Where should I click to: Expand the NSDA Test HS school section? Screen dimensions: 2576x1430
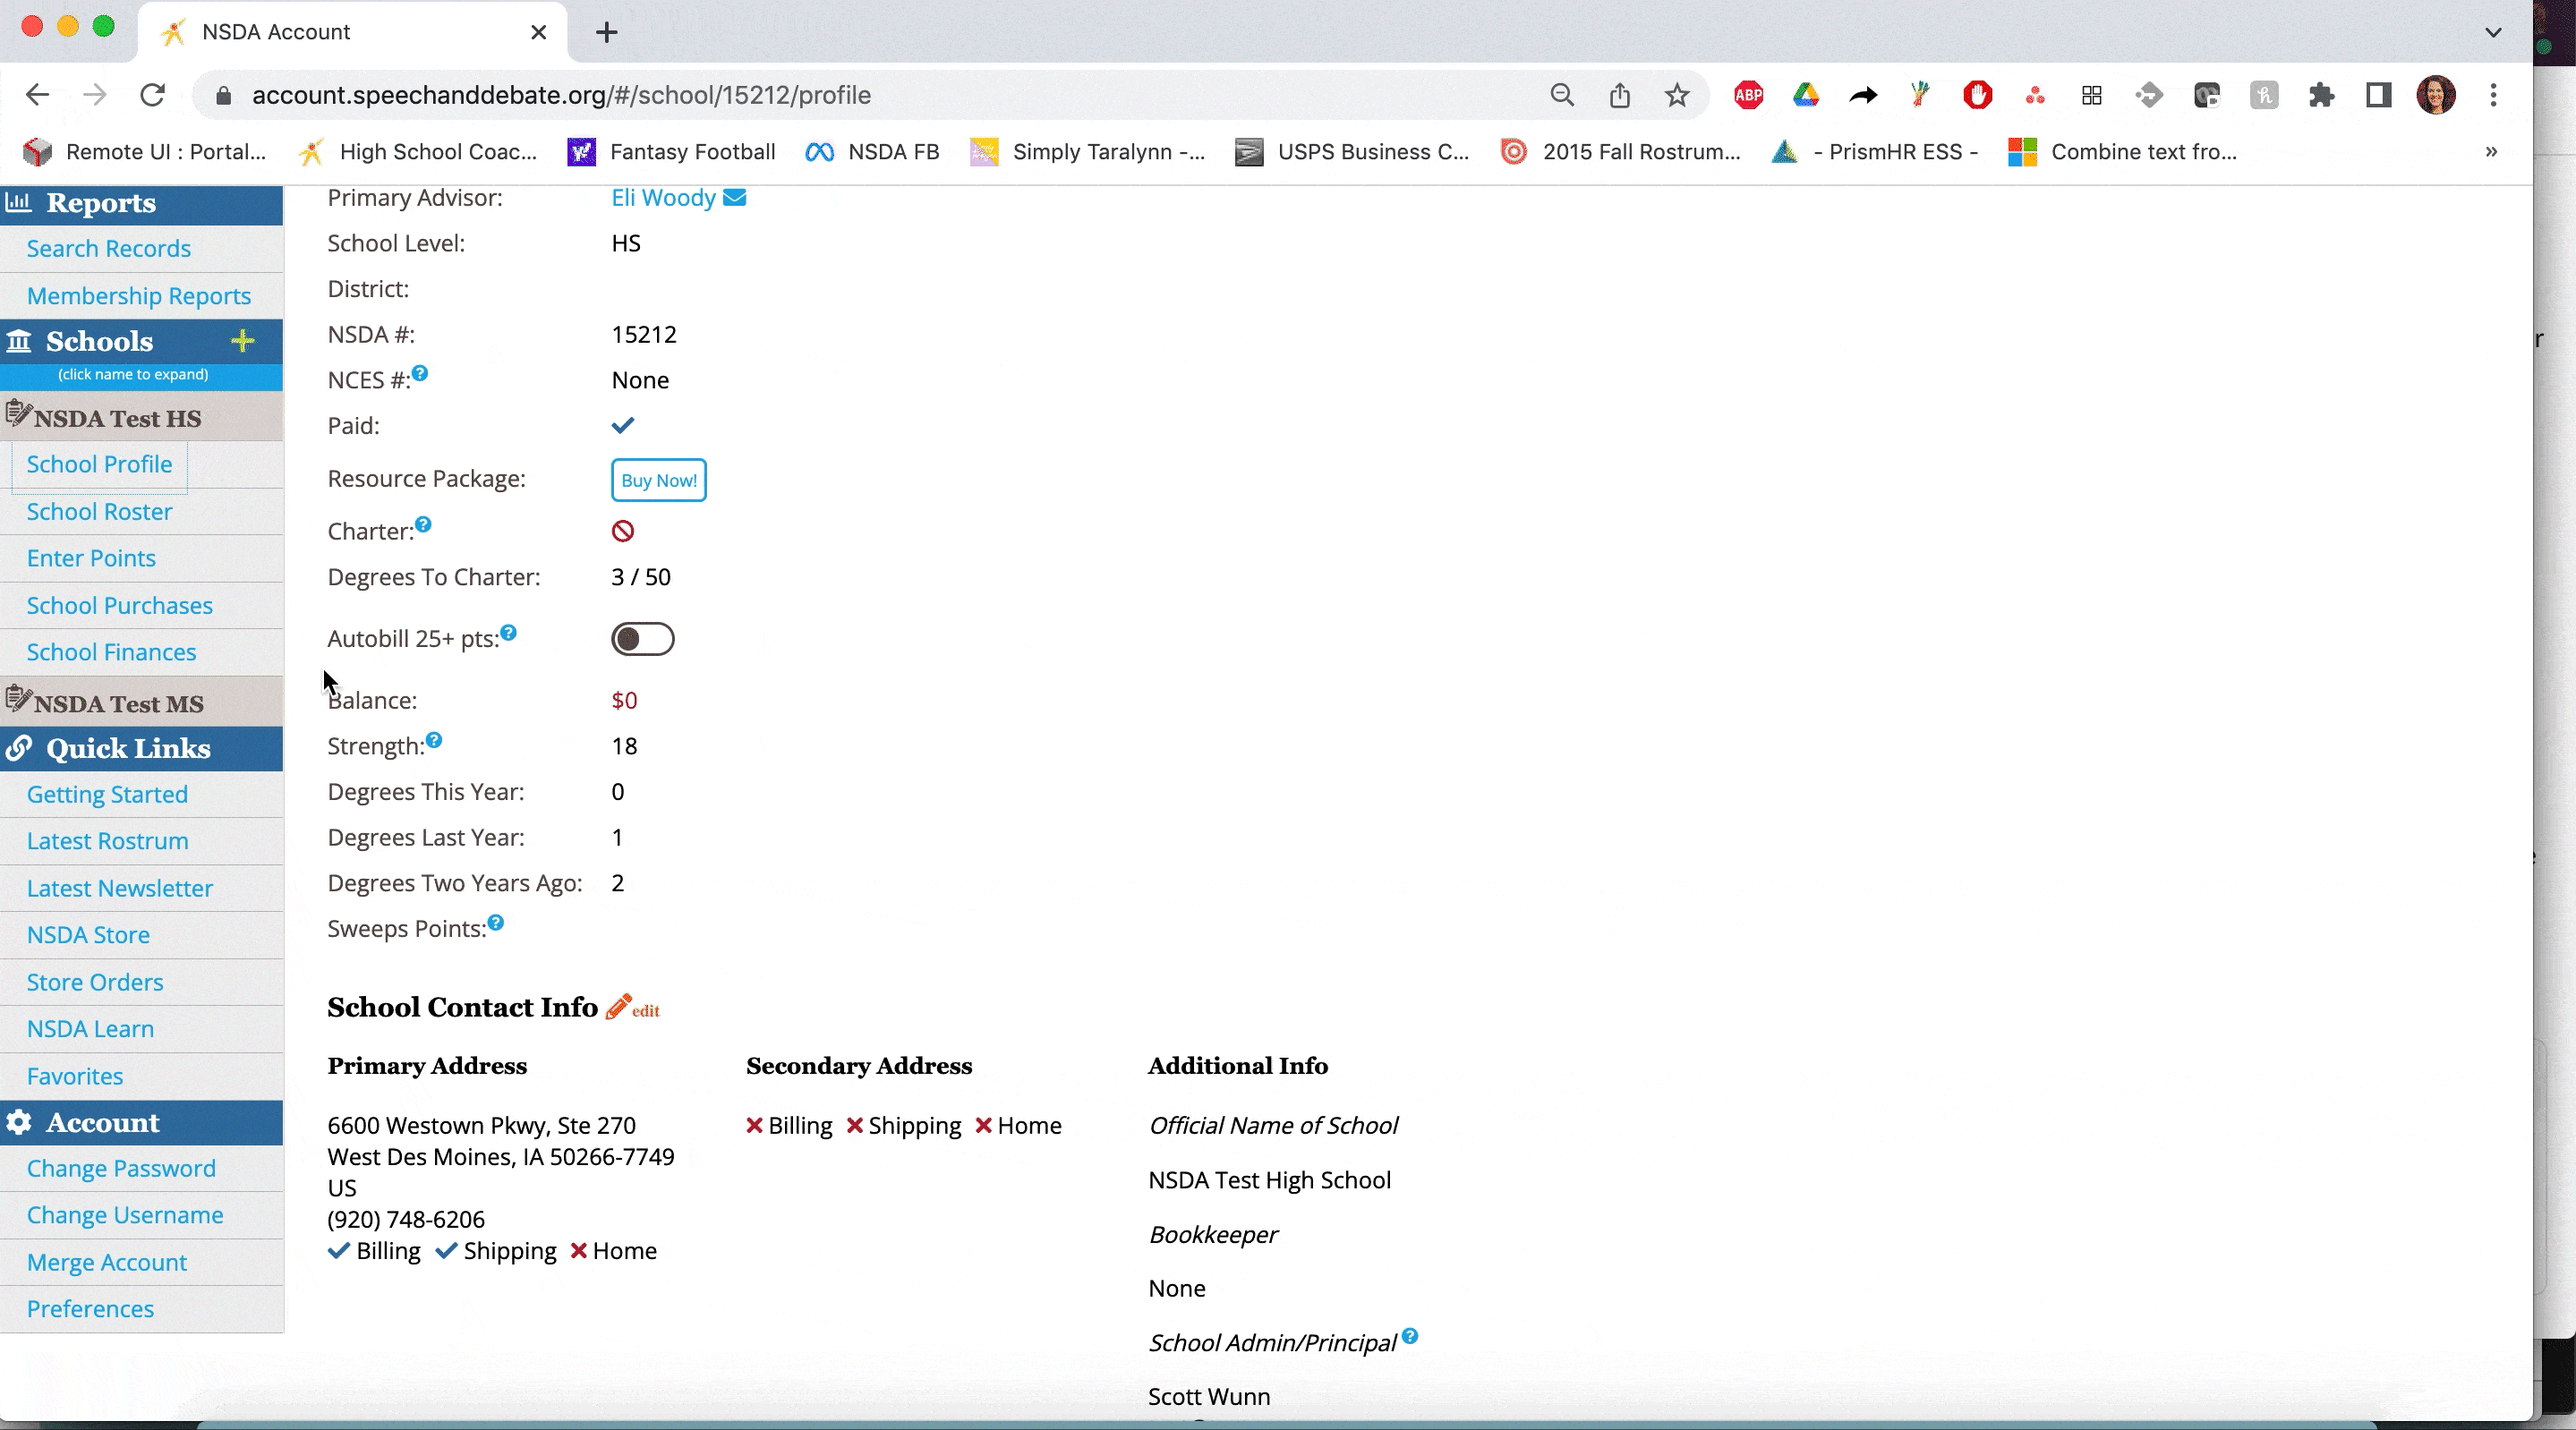[118, 417]
